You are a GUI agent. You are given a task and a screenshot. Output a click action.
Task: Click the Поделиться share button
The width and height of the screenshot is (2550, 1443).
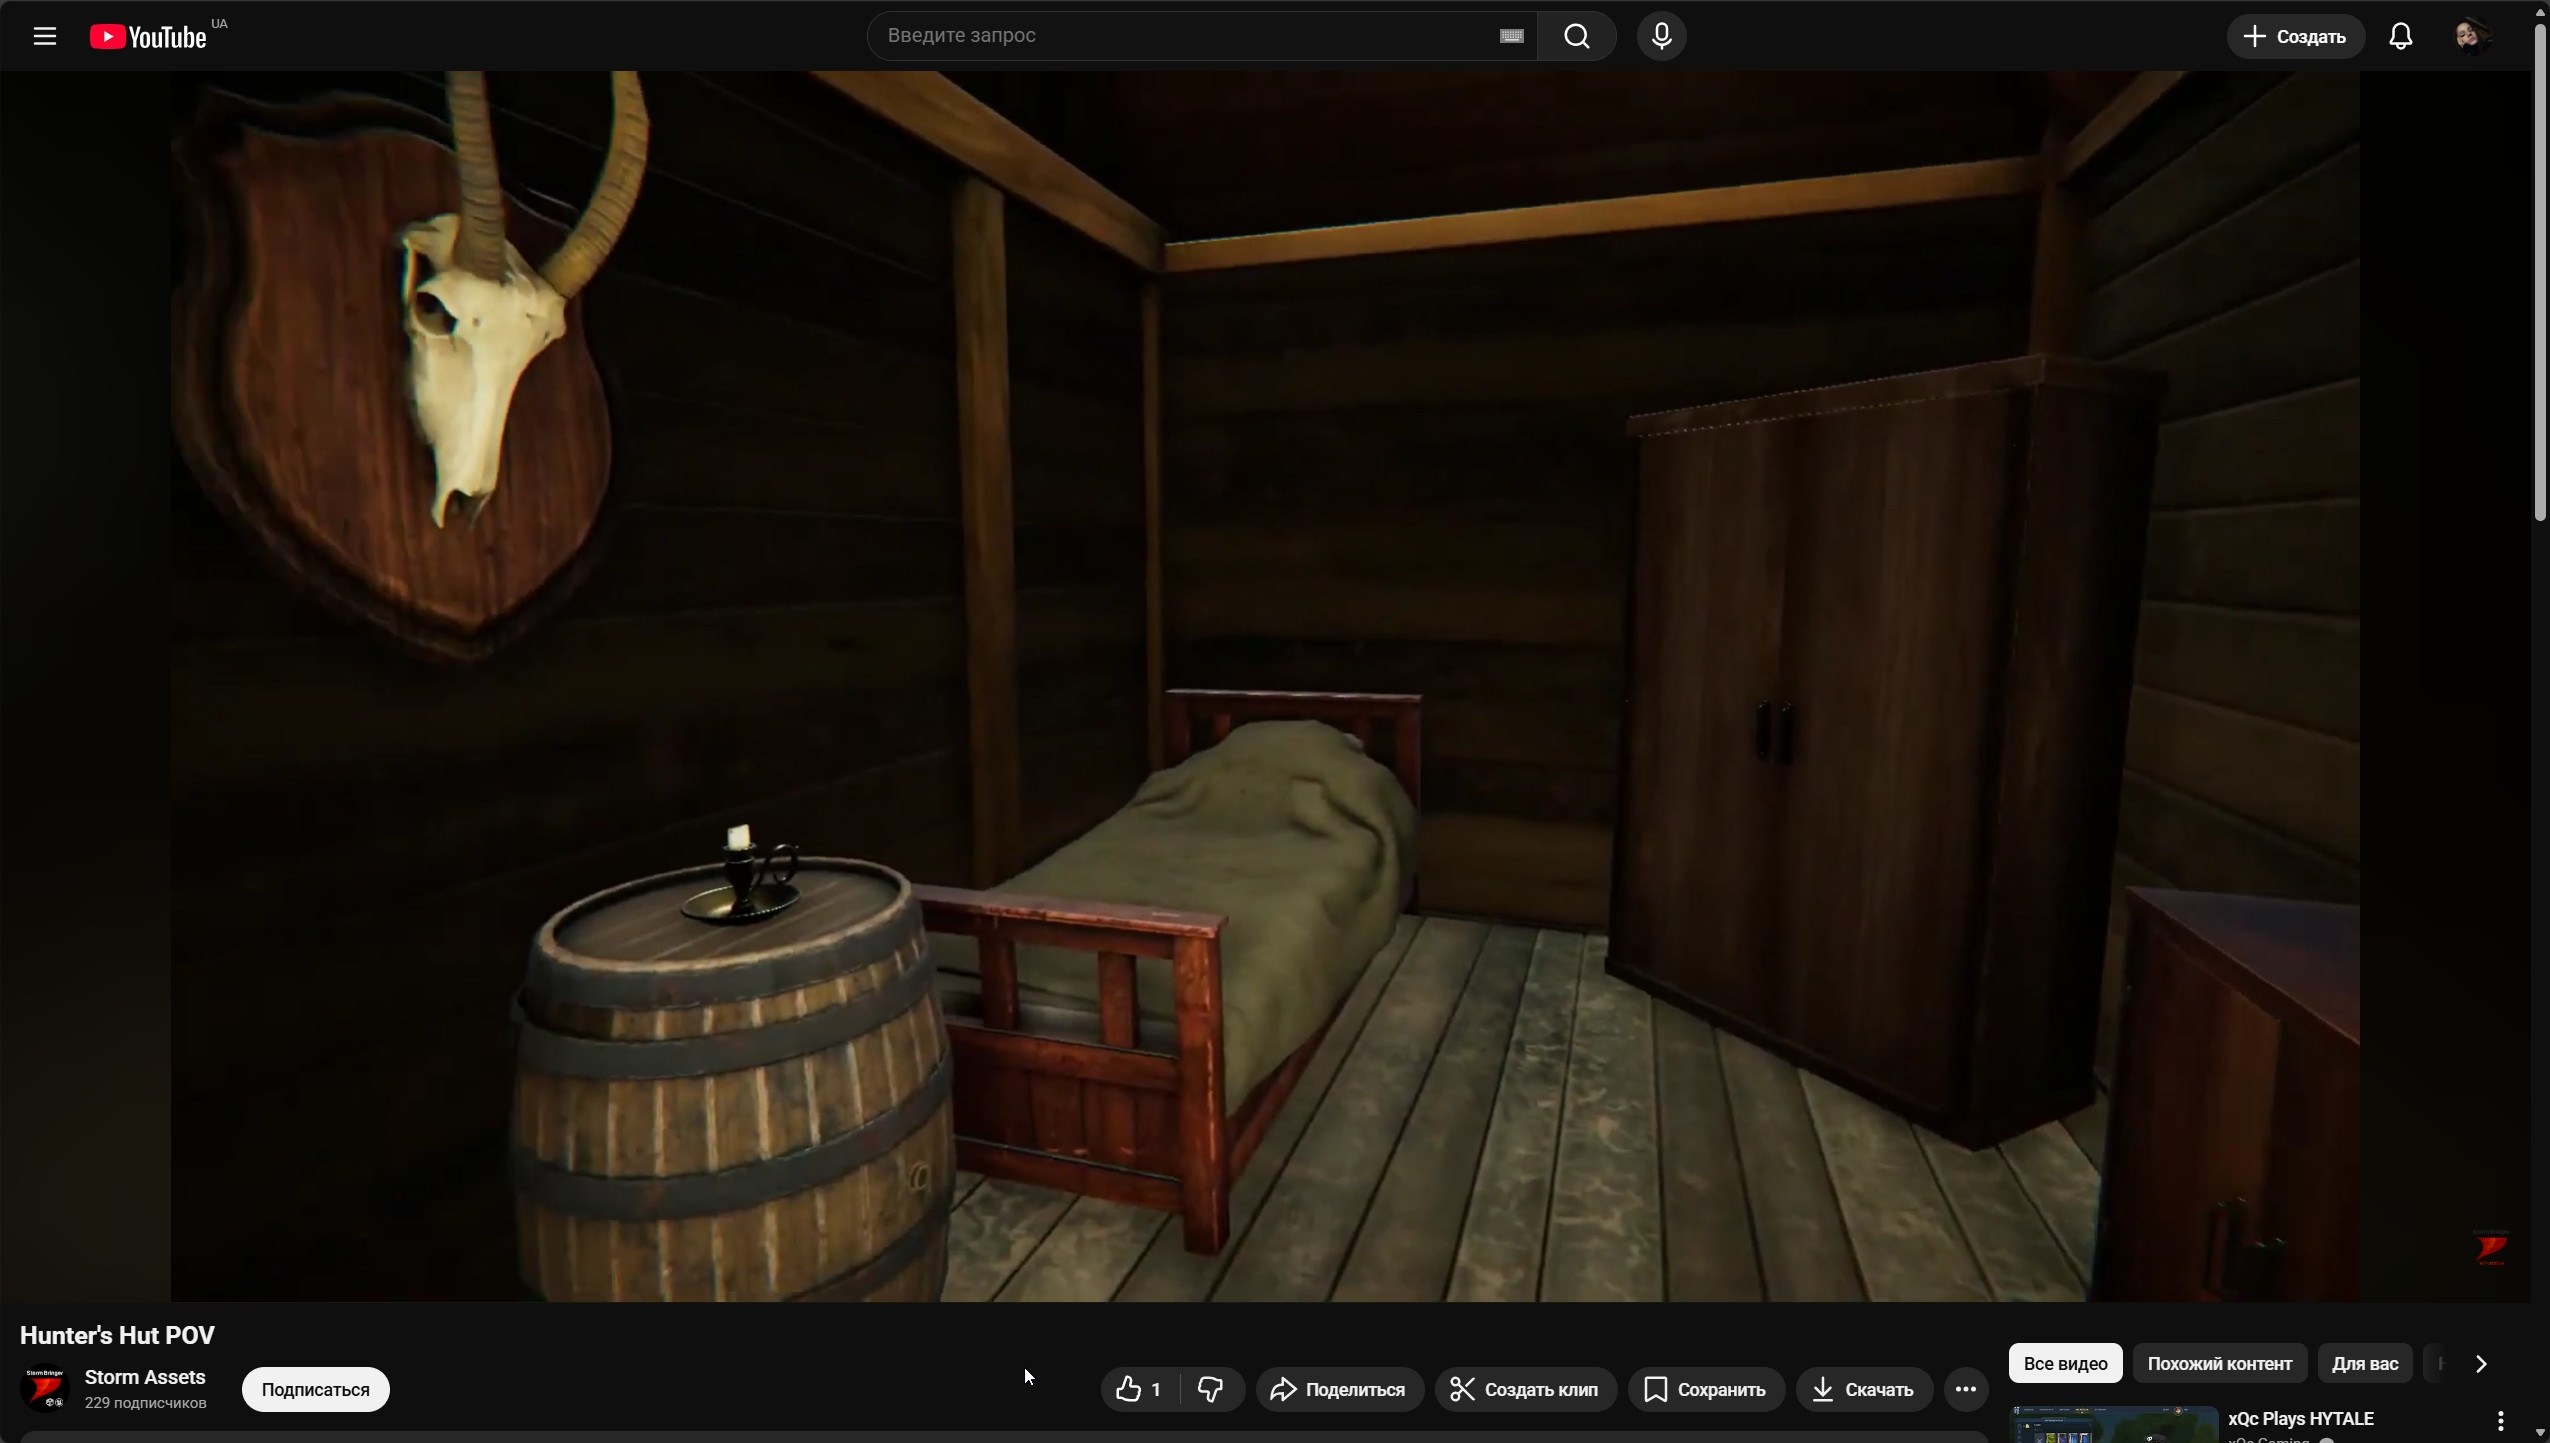1339,1389
